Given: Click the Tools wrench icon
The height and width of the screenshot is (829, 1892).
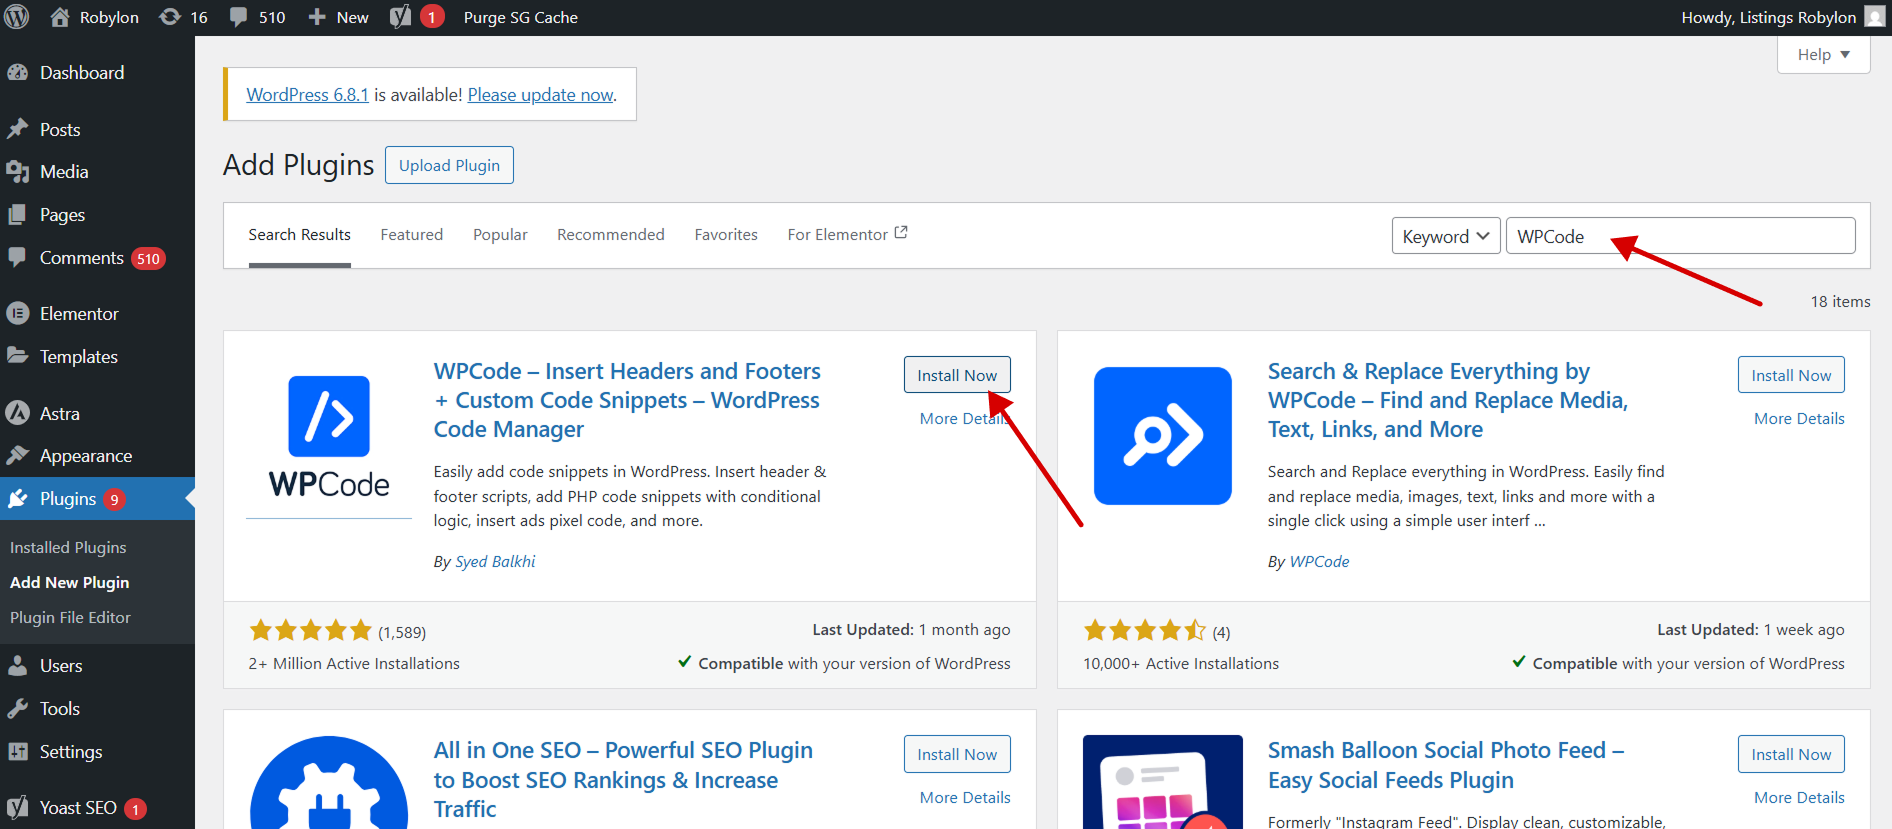Looking at the screenshot, I should pos(18,708).
